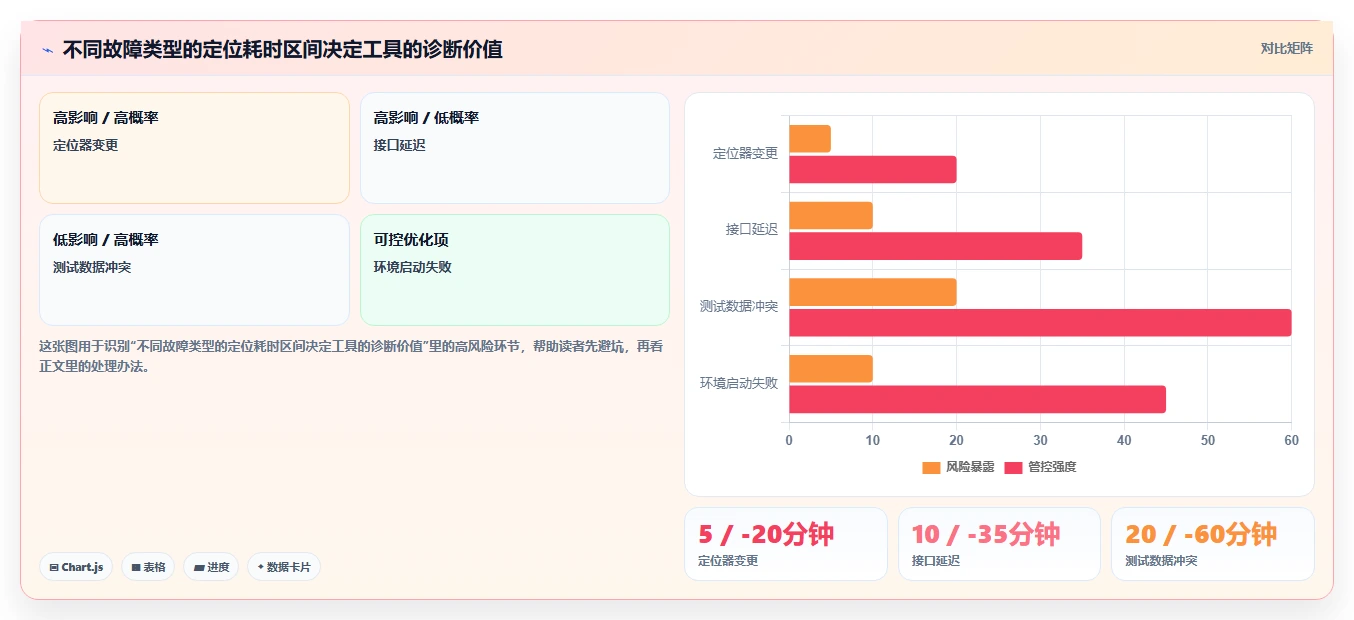1354x620 pixels.
Task: Select the 进度 chip
Action: tap(211, 567)
